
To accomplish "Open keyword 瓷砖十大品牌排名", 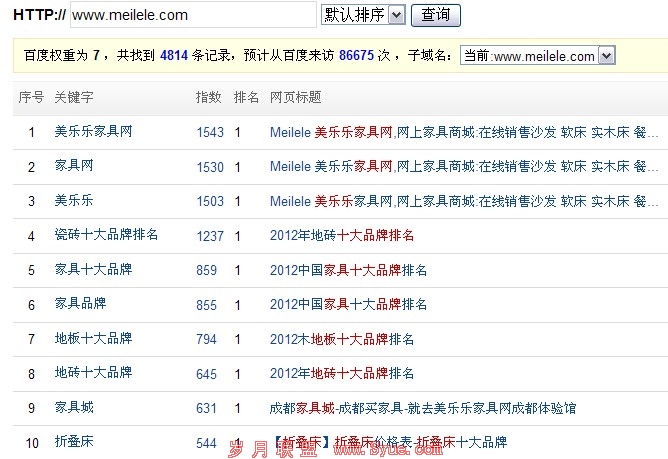I will click(x=106, y=235).
